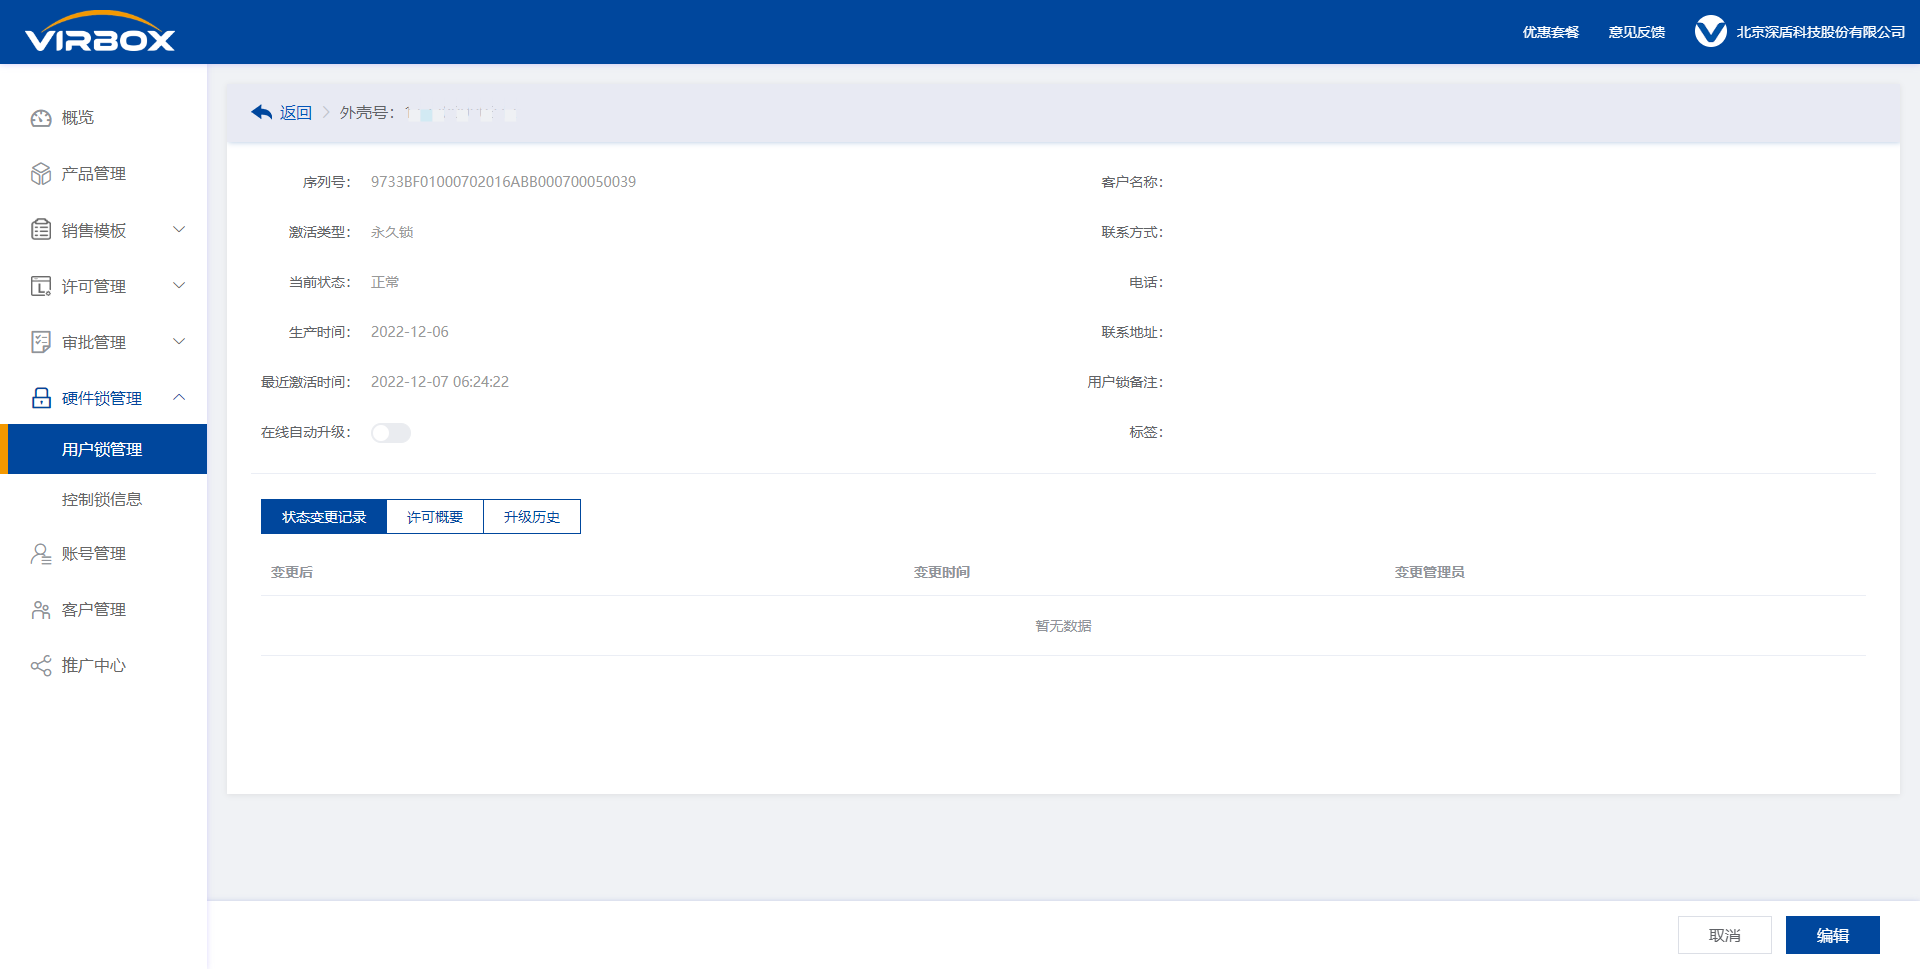
Task: Open the 账号管理 sidebar item
Action: pyautogui.click(x=104, y=554)
